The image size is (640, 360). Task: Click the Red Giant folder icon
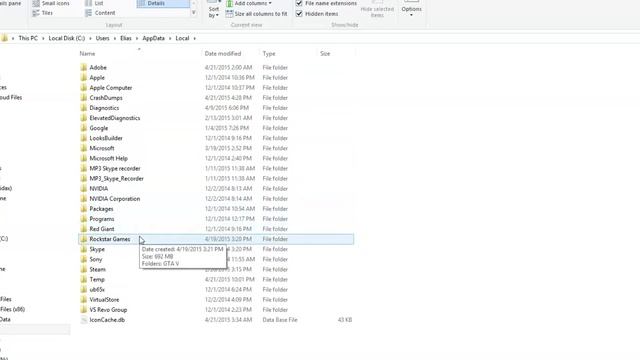pyautogui.click(x=84, y=229)
